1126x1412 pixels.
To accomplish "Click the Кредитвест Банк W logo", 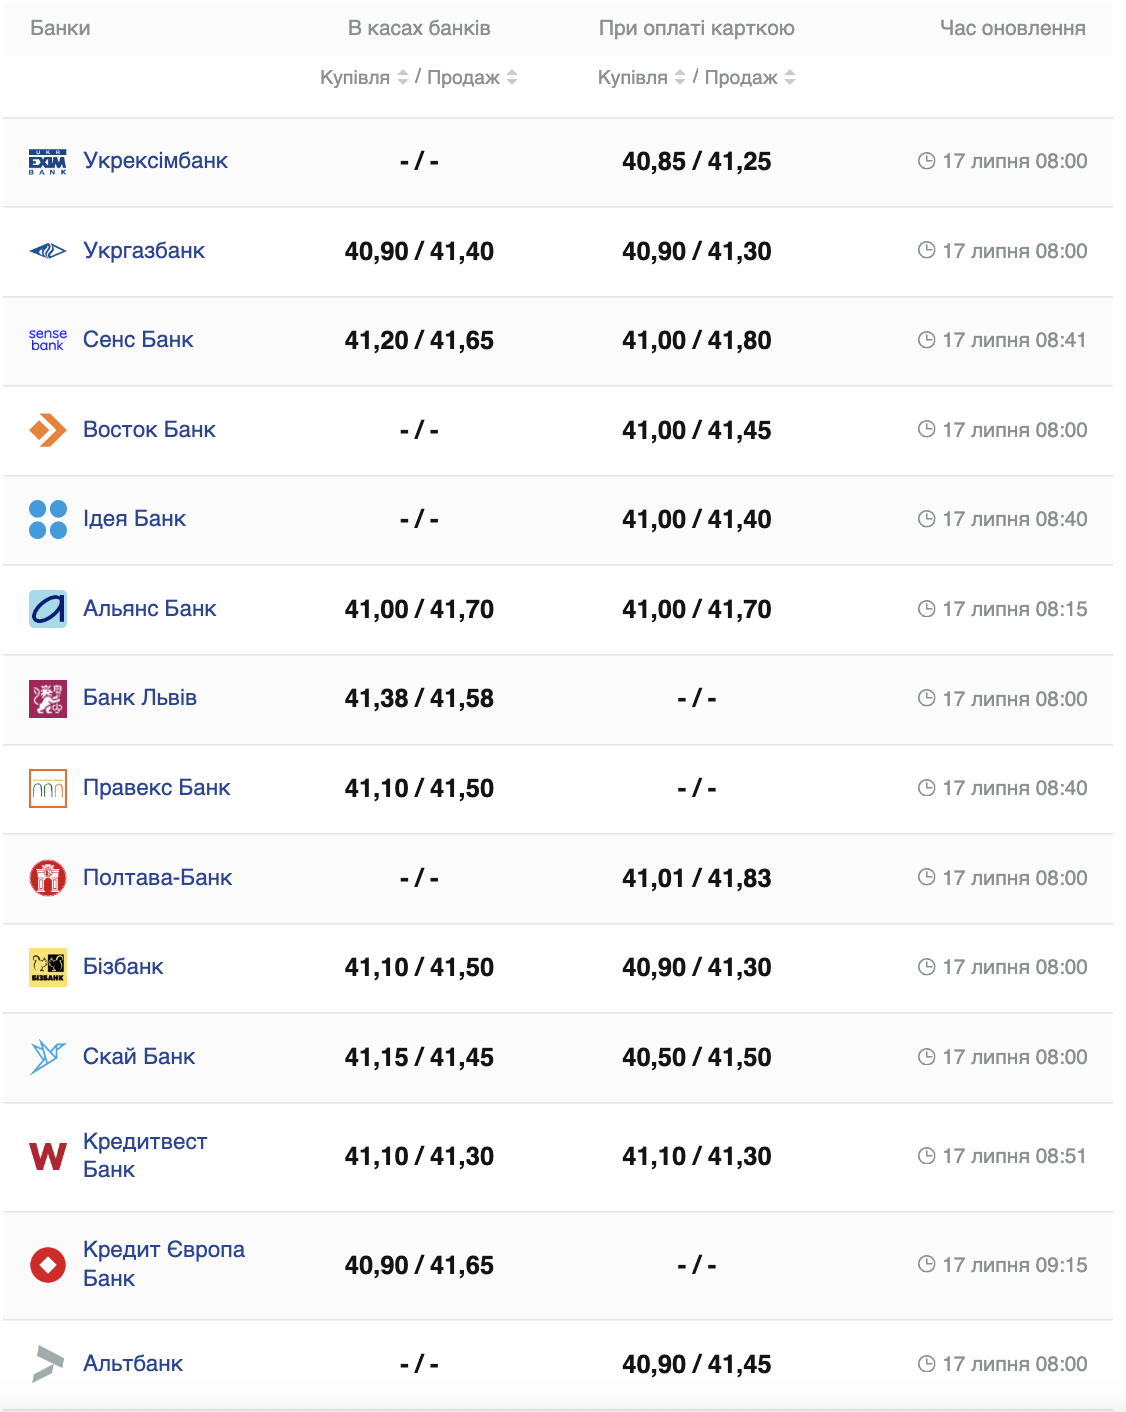I will tap(48, 1156).
